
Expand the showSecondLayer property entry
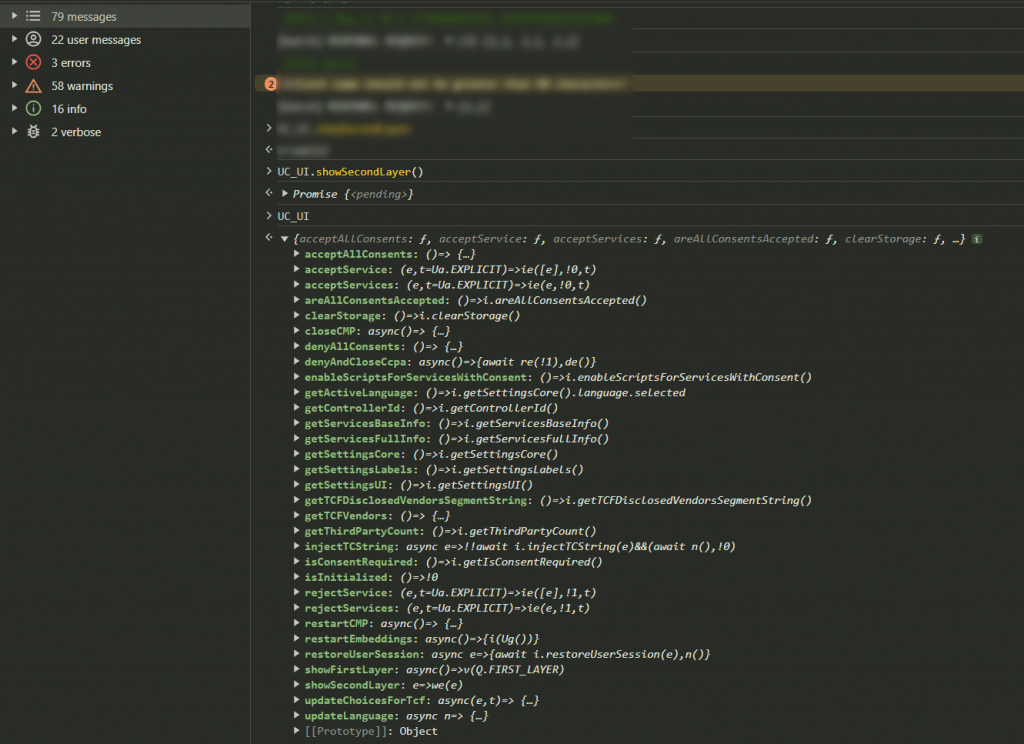(296, 685)
